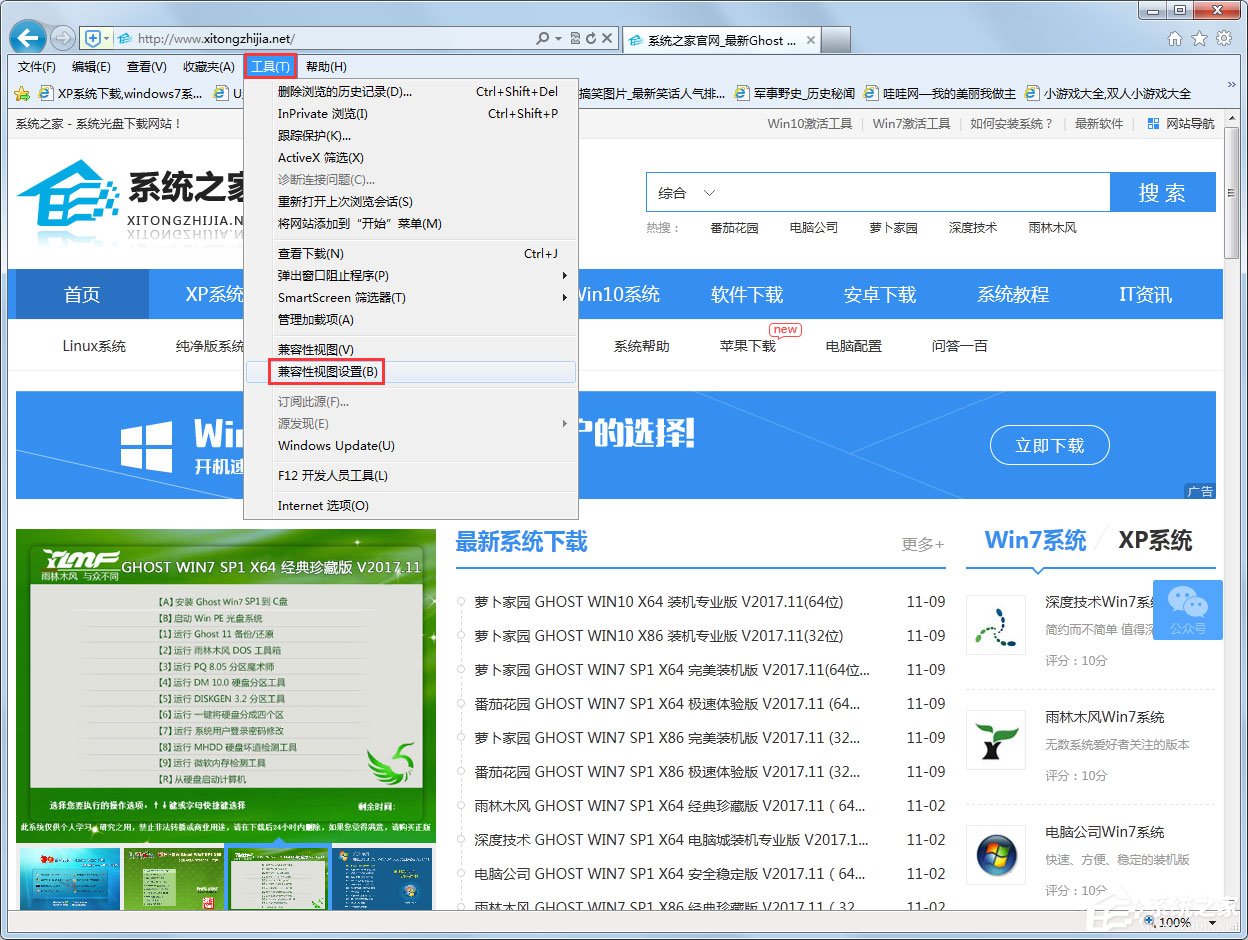Click the Compatibility View icon in address bar
Viewport: 1248px width, 940px height.
574,37
